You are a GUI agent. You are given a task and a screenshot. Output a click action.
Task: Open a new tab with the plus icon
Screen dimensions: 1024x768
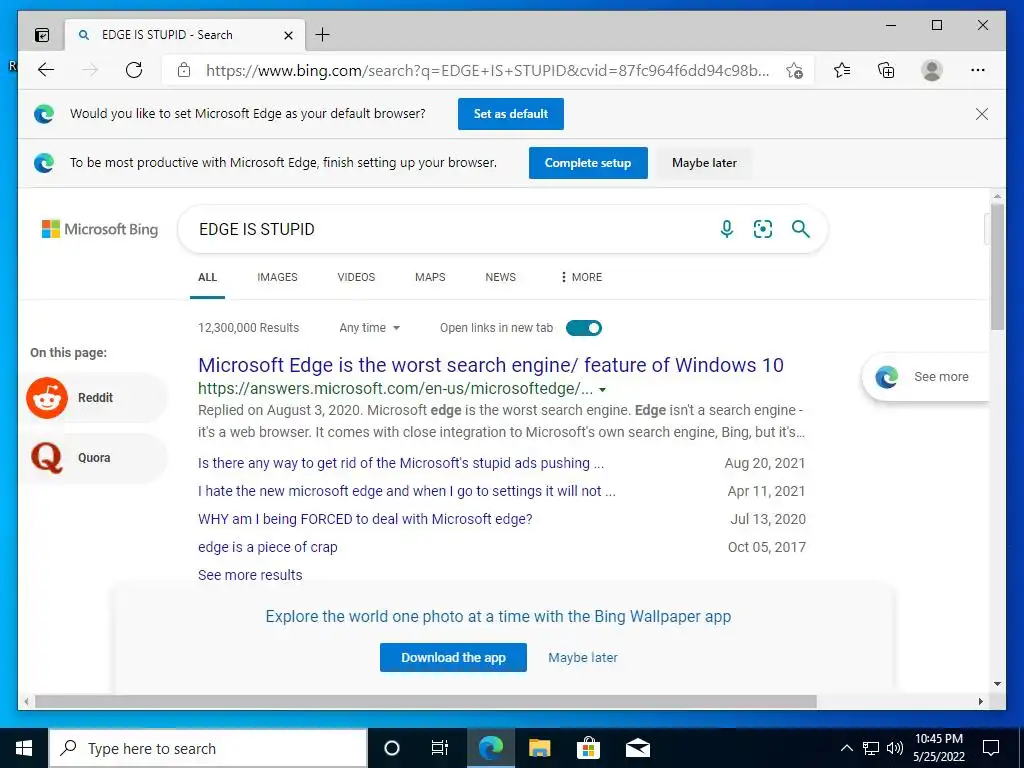[x=323, y=35]
